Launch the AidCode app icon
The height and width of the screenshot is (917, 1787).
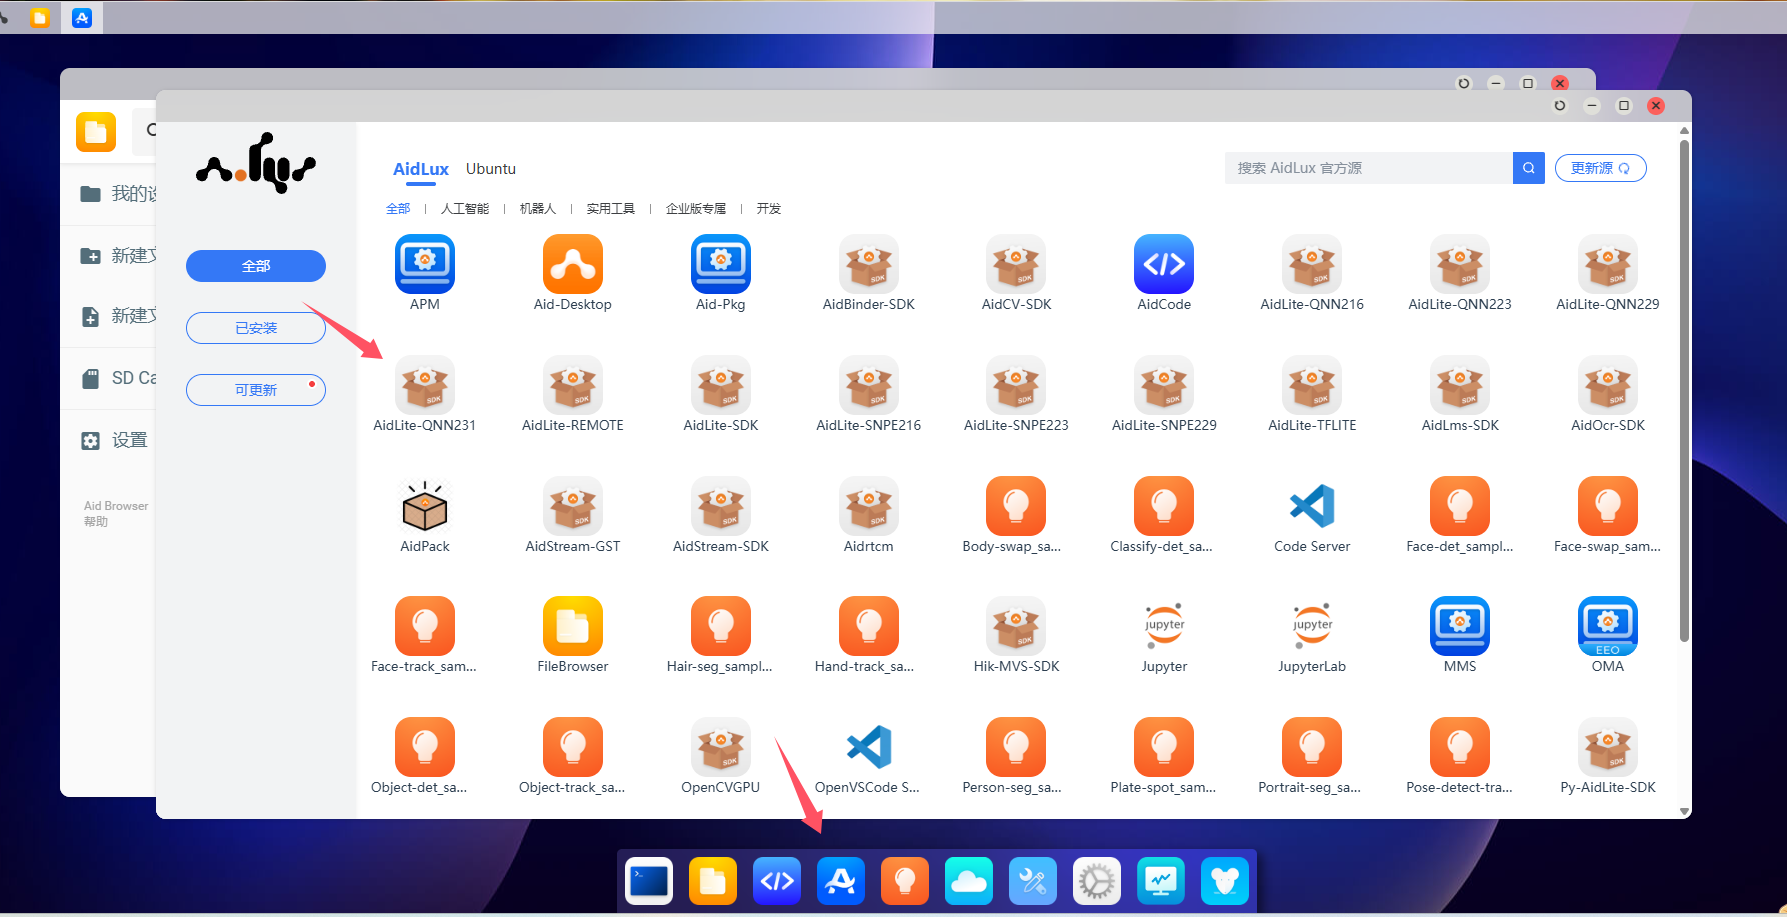1164,264
